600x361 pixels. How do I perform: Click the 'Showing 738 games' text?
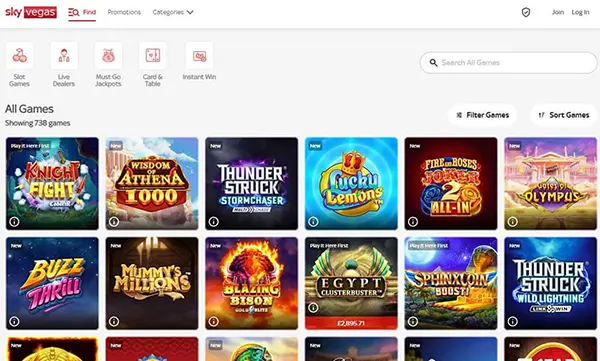pyautogui.click(x=38, y=123)
